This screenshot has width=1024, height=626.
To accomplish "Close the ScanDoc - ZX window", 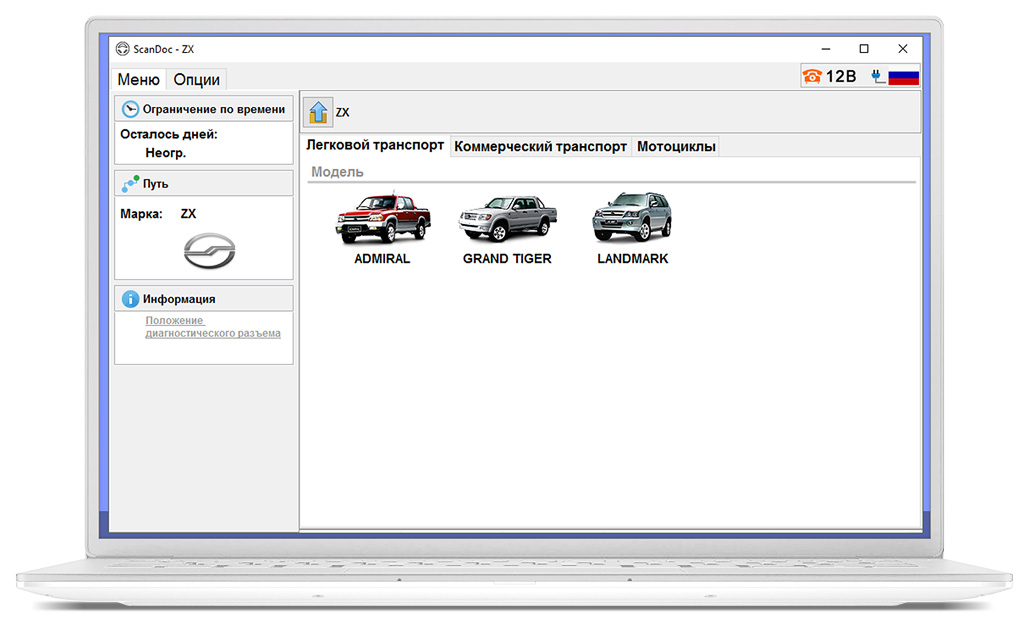I will pos(903,49).
